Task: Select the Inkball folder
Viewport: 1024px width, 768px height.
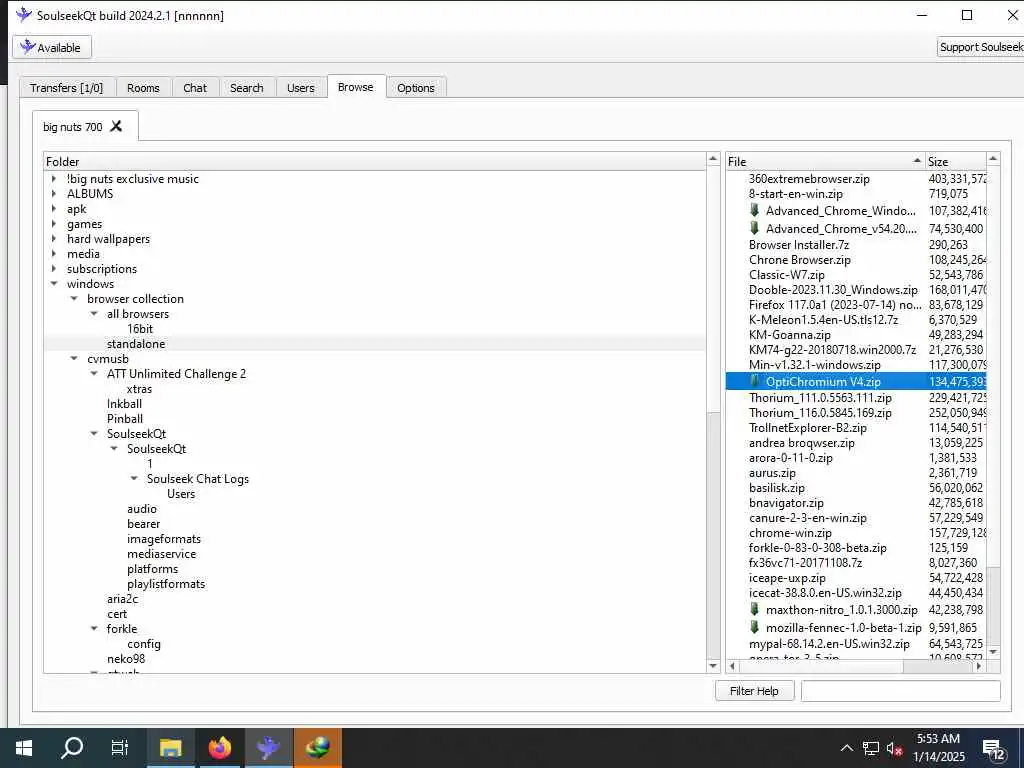Action: 124,404
